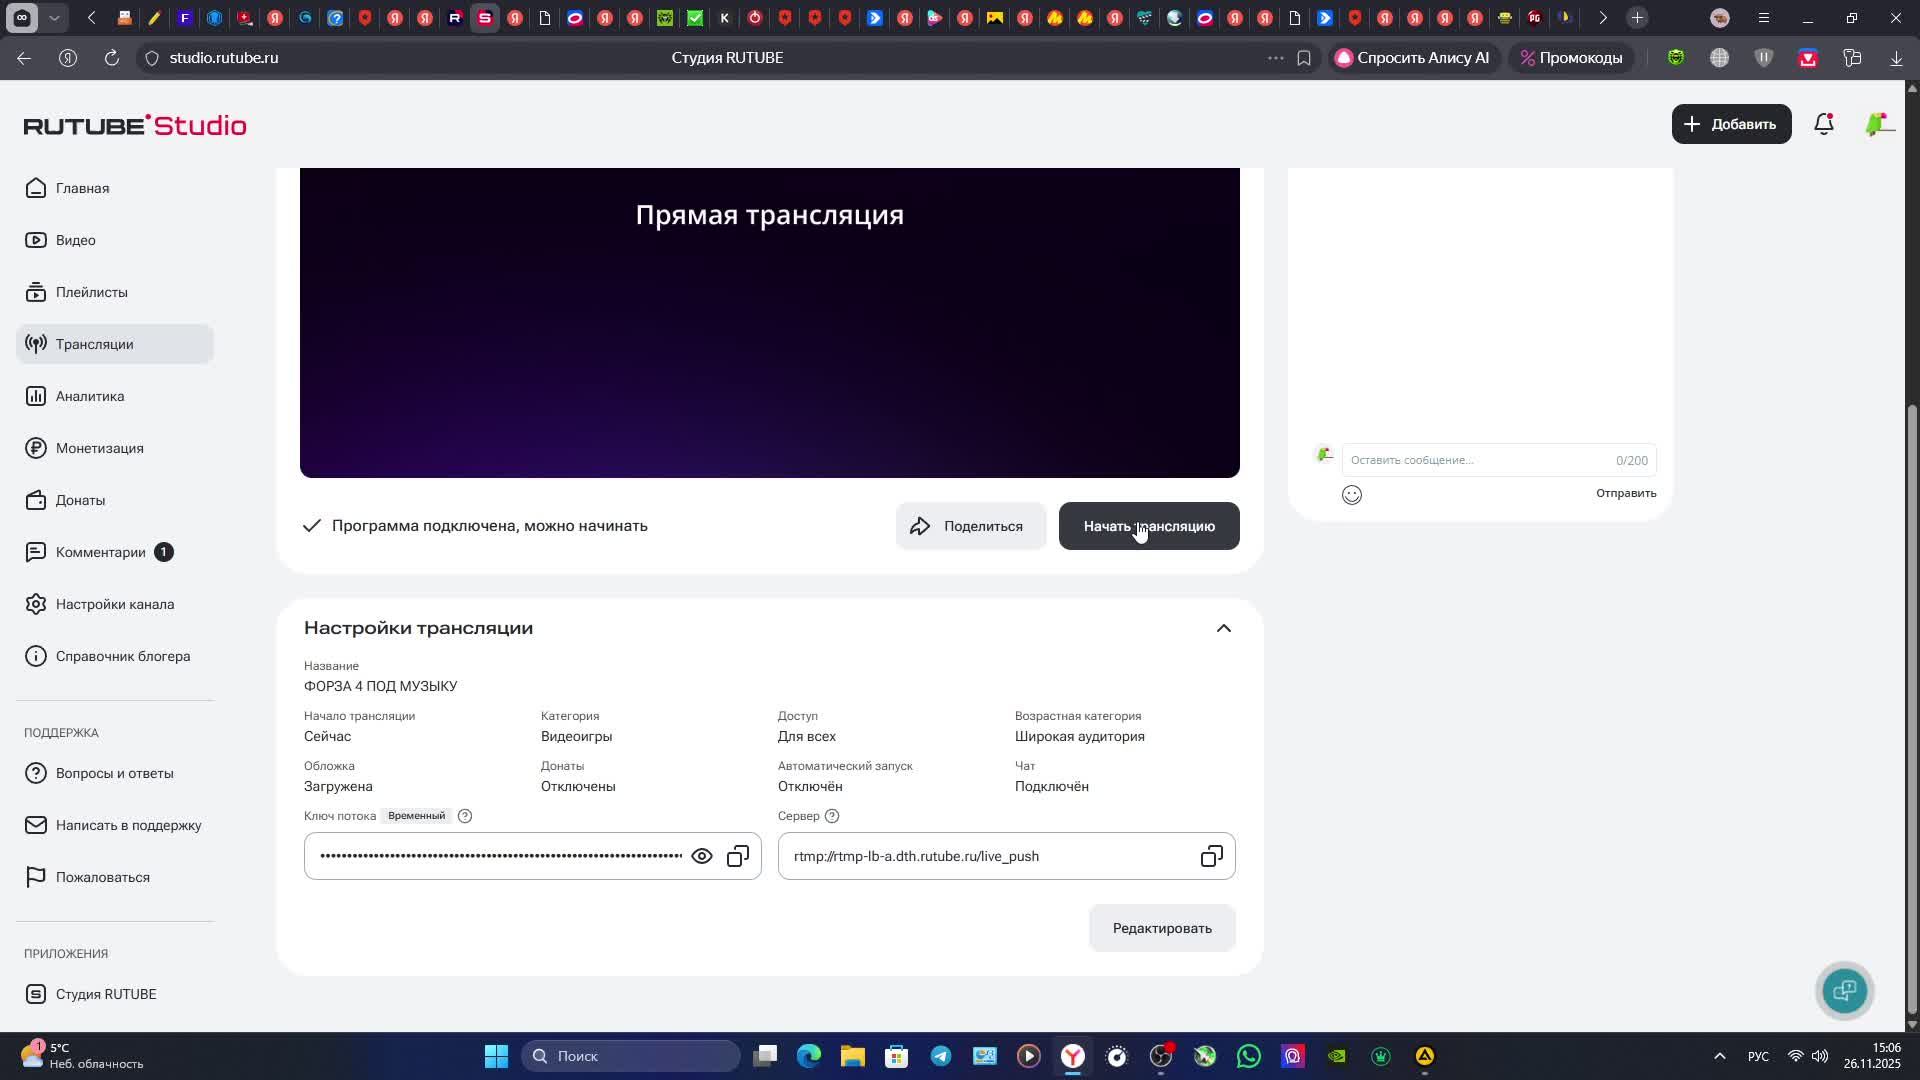Image resolution: width=1920 pixels, height=1080 pixels.
Task: Show the hidden stream key with the eye toggle
Action: (x=702, y=856)
